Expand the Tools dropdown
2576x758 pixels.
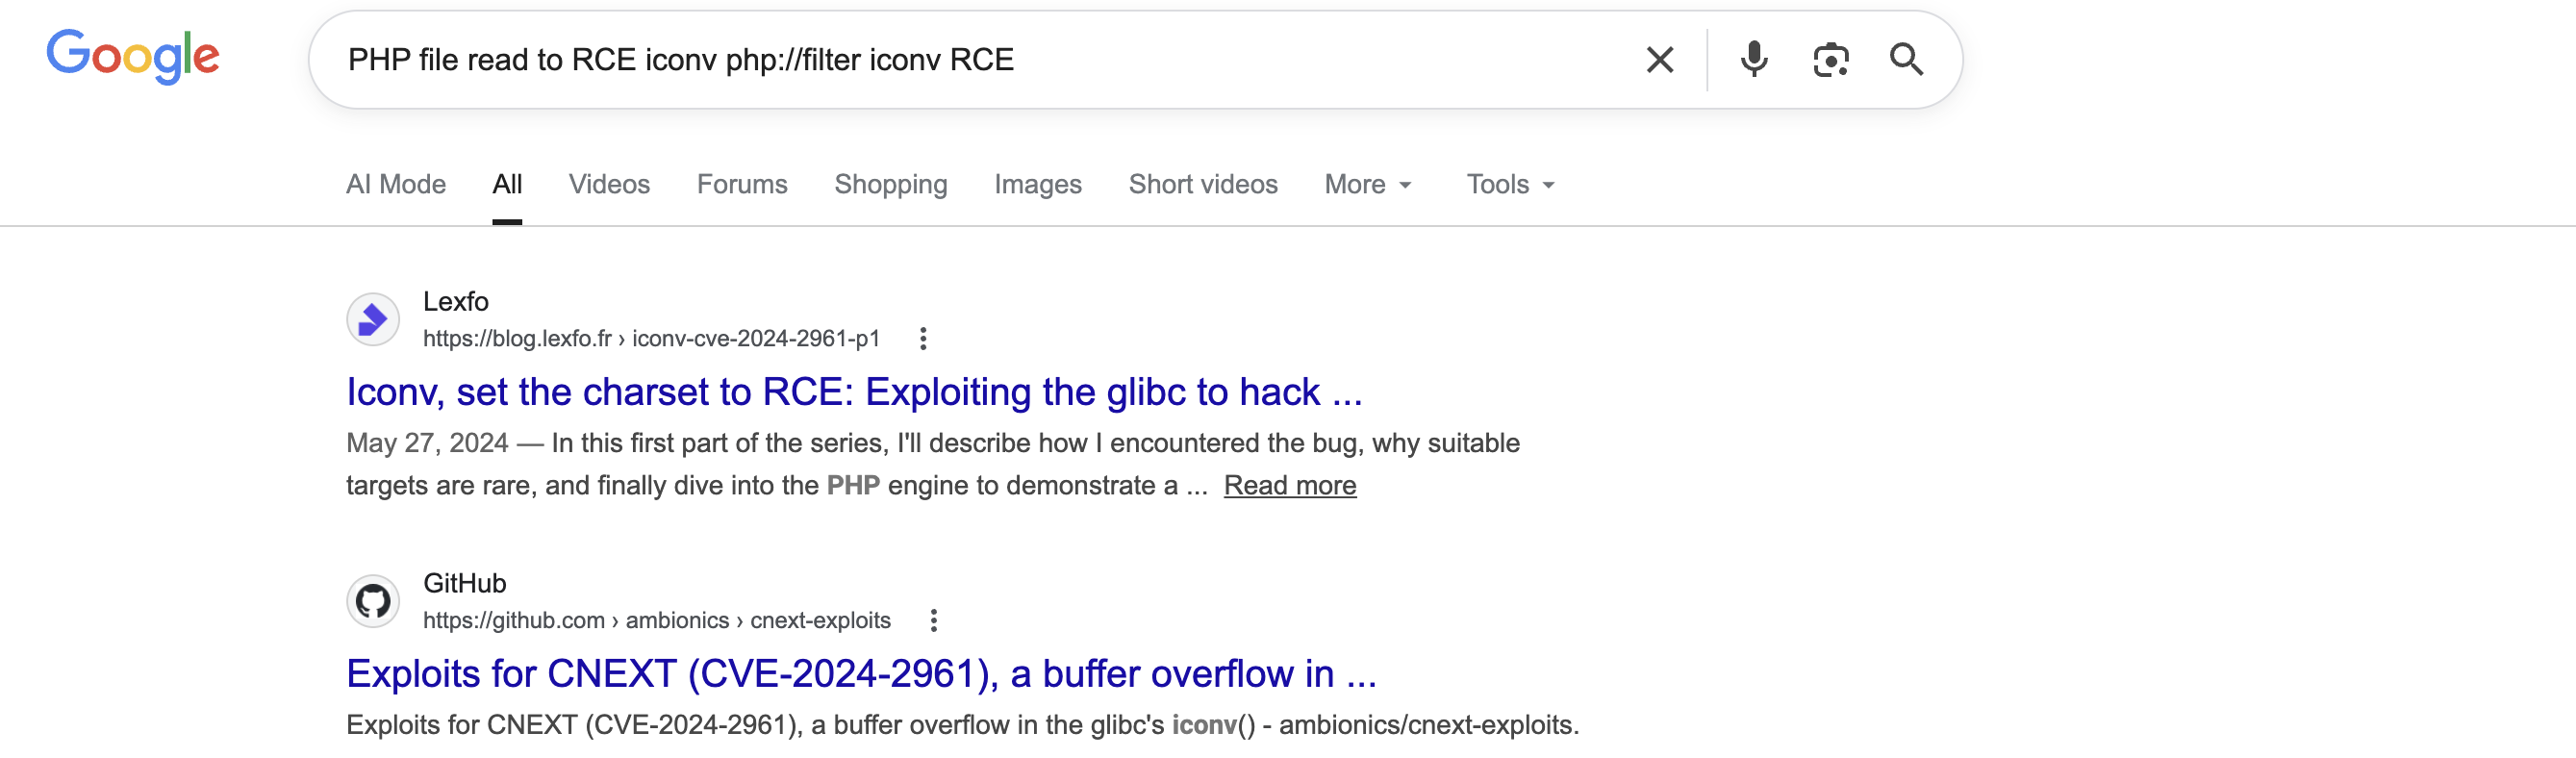1510,185
